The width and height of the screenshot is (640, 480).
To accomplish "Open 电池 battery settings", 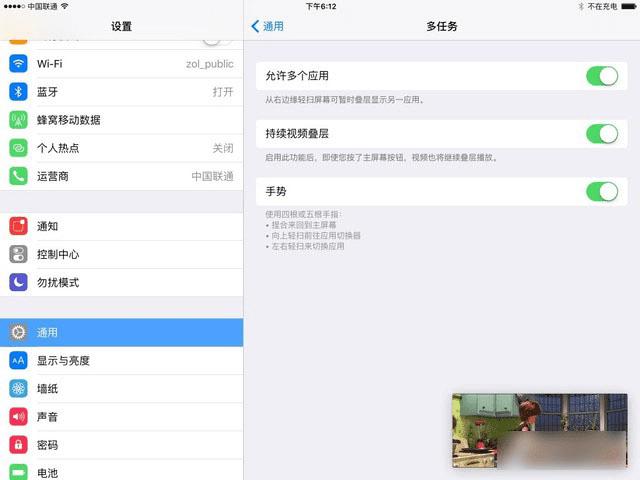I will pyautogui.click(x=121, y=470).
